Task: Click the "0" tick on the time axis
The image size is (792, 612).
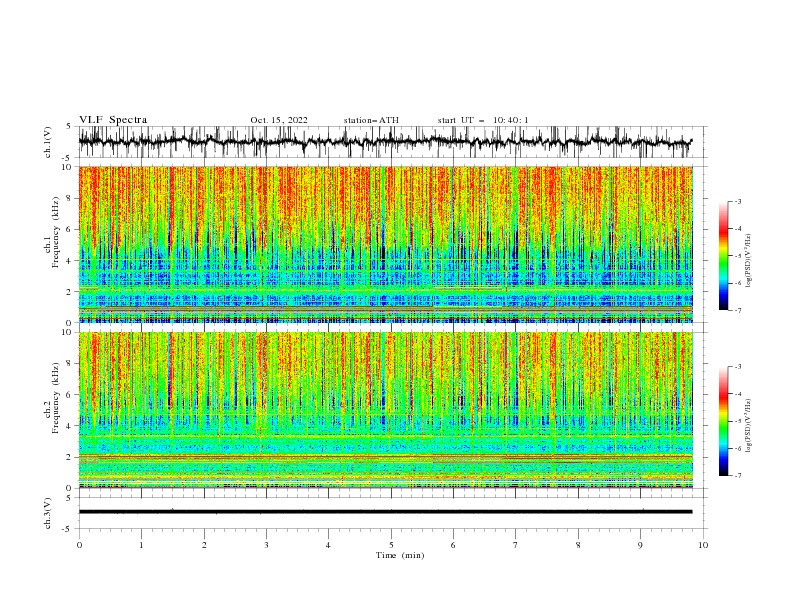Action: [x=79, y=545]
